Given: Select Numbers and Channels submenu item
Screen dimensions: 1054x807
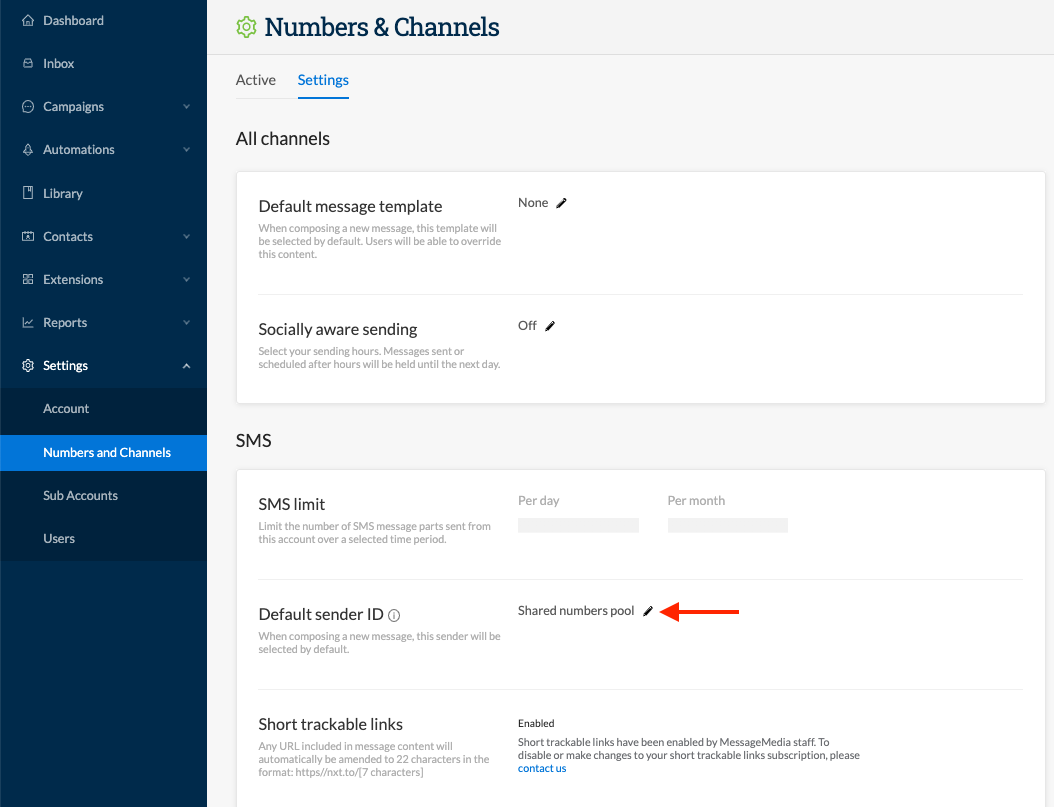Looking at the screenshot, I should [104, 452].
